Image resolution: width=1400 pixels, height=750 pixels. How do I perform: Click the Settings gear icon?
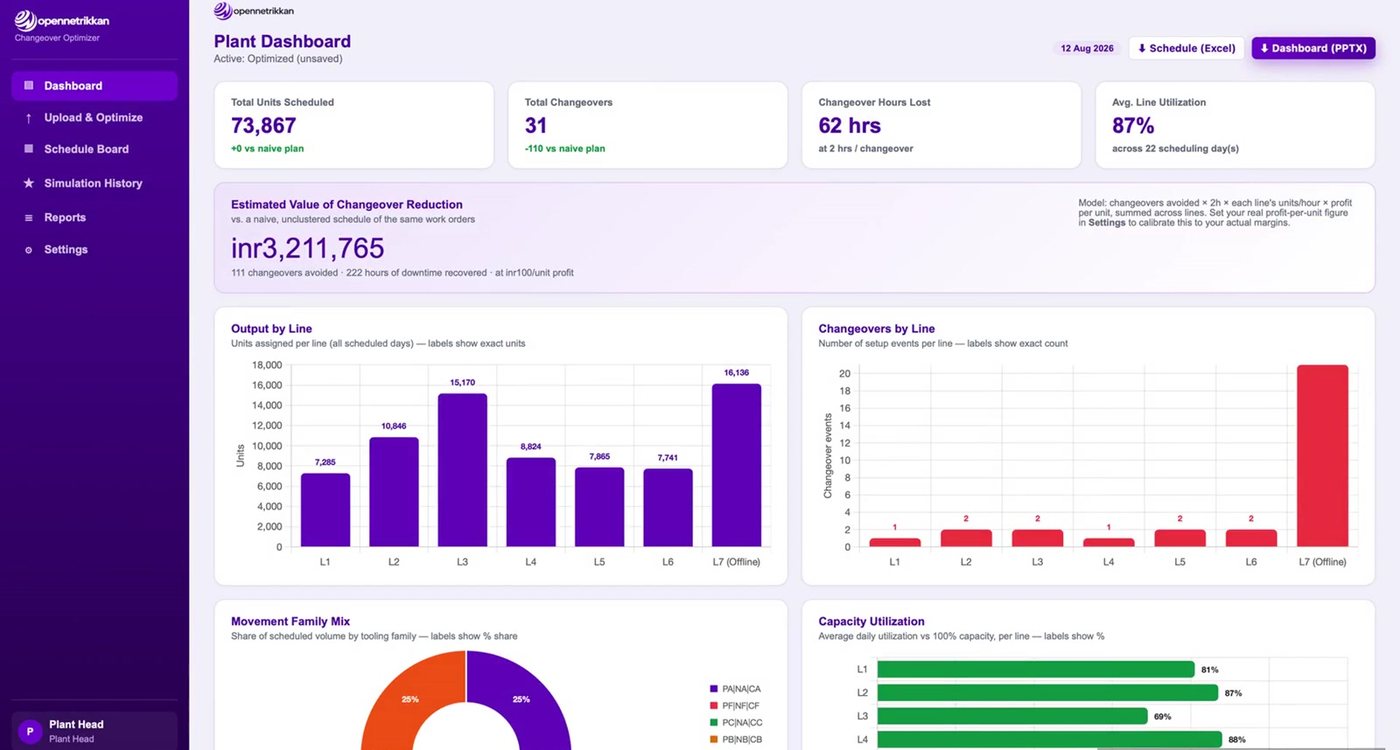[x=28, y=250]
